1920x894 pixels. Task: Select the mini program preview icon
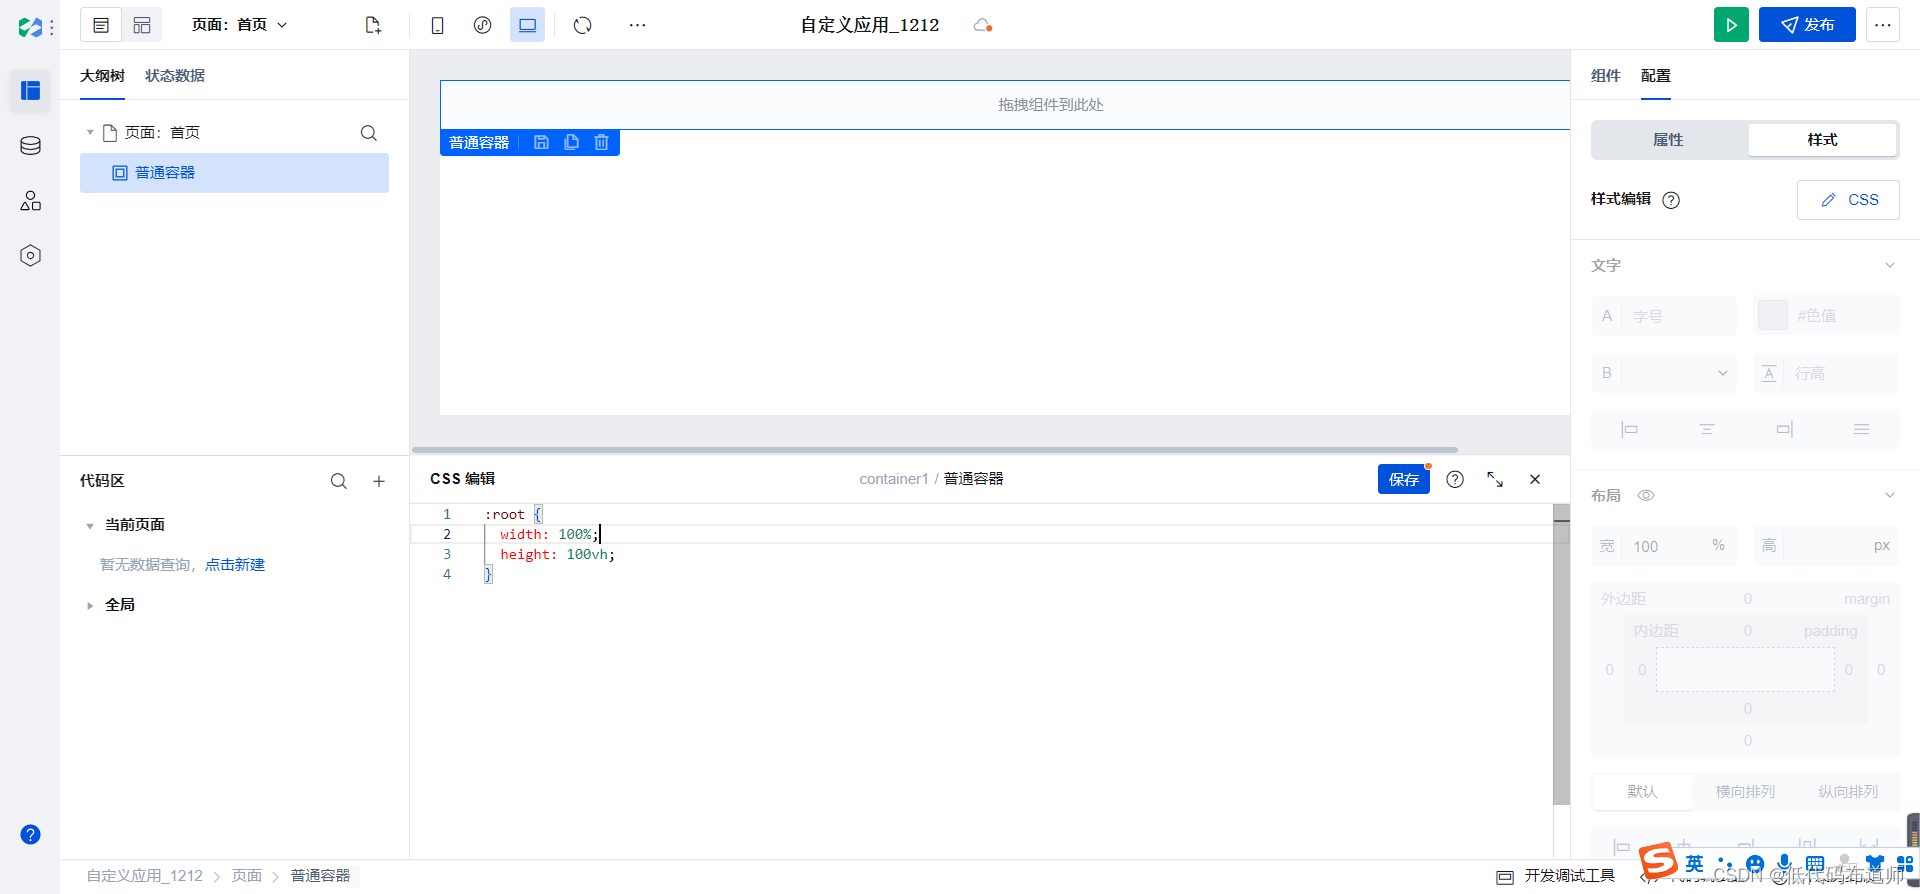click(482, 25)
